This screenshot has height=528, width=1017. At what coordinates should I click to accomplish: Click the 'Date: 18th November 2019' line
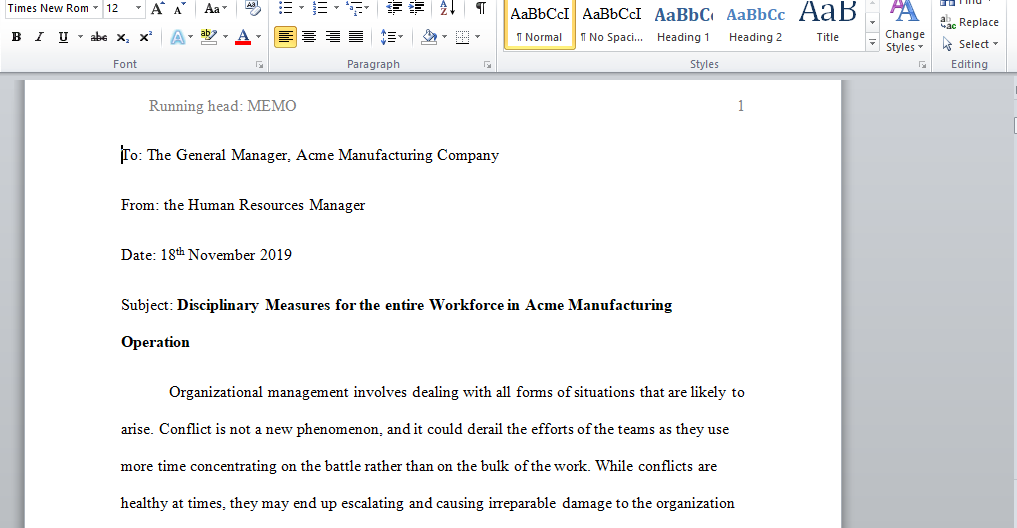[206, 254]
